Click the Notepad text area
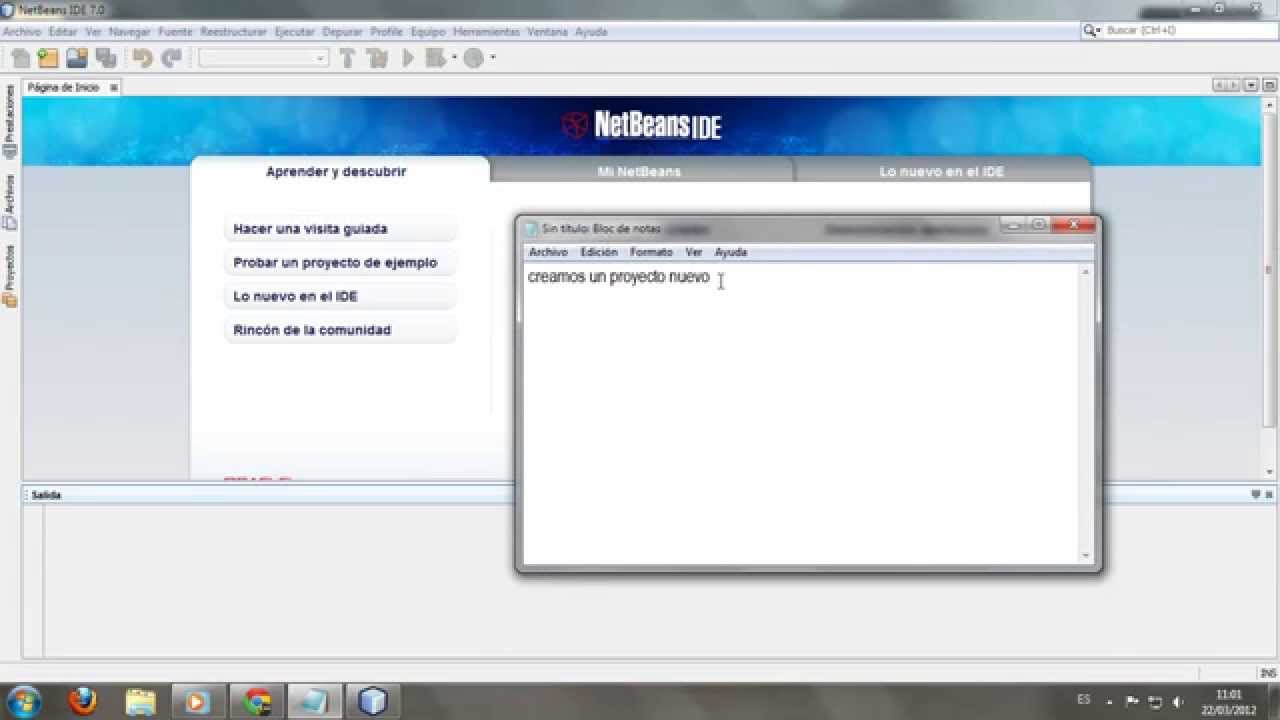Viewport: 1280px width, 720px height. point(801,414)
